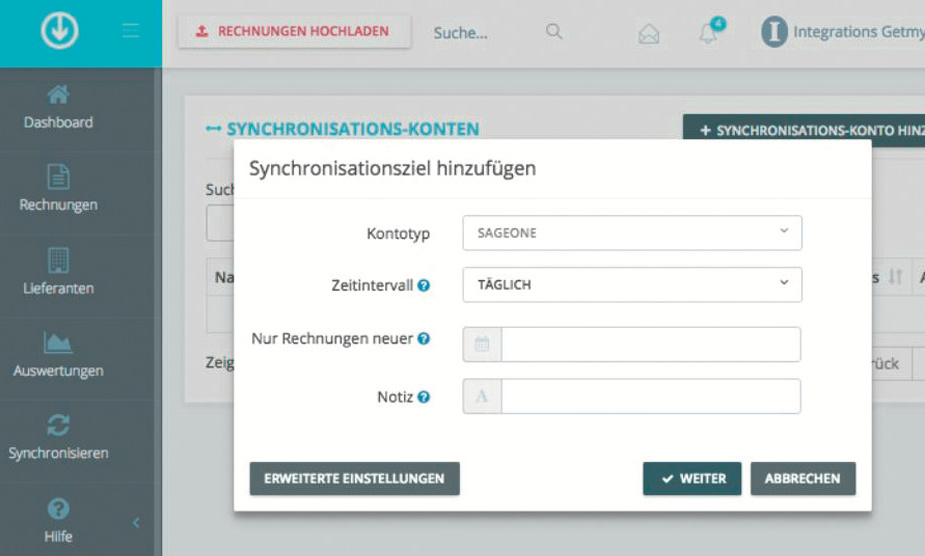Click the download arrow logo icon
Screen dimensions: 925x556
[x=59, y=32]
